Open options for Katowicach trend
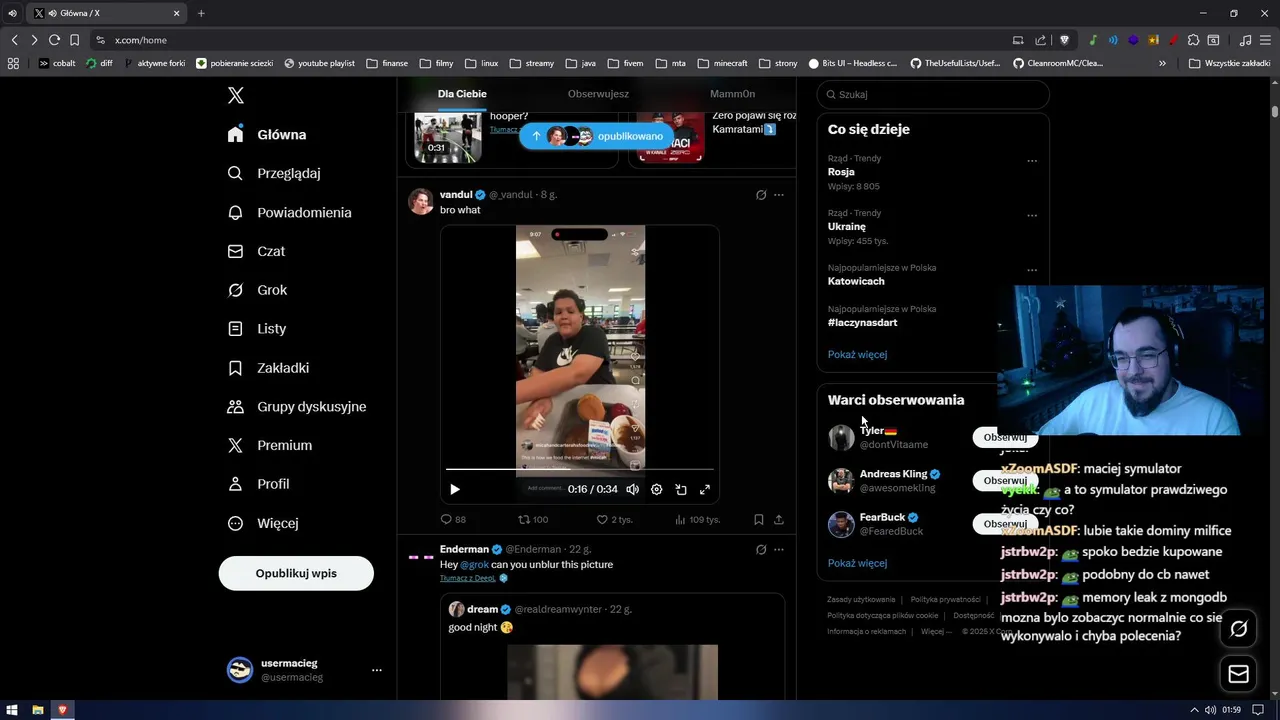Image resolution: width=1280 pixels, height=720 pixels. (1032, 270)
